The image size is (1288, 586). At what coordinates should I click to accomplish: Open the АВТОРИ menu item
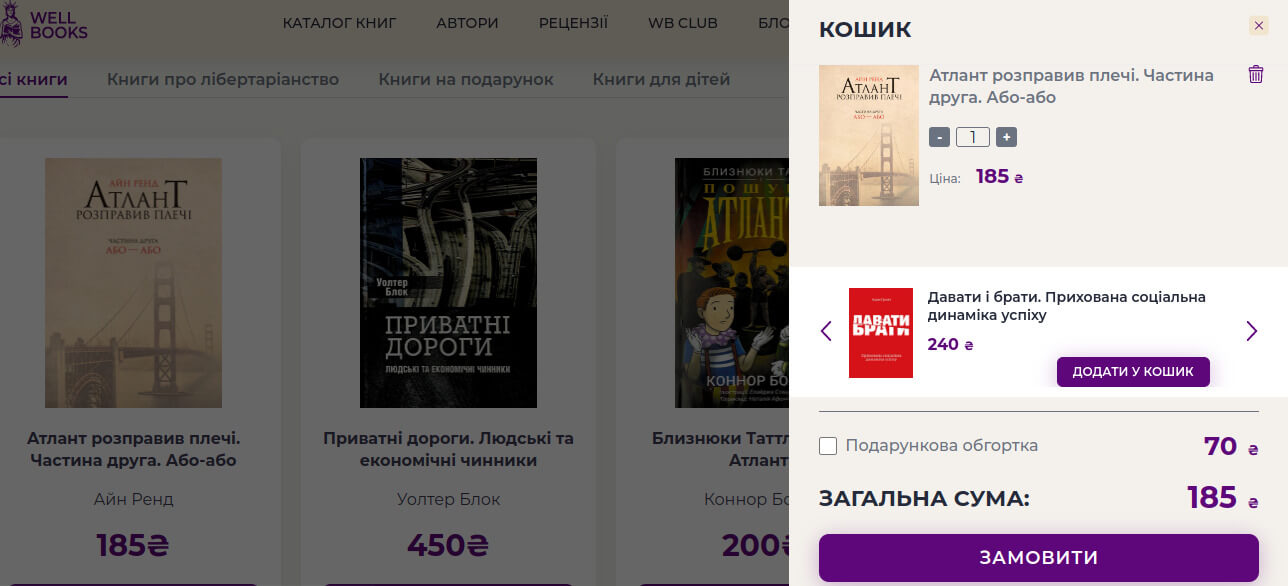pyautogui.click(x=467, y=23)
